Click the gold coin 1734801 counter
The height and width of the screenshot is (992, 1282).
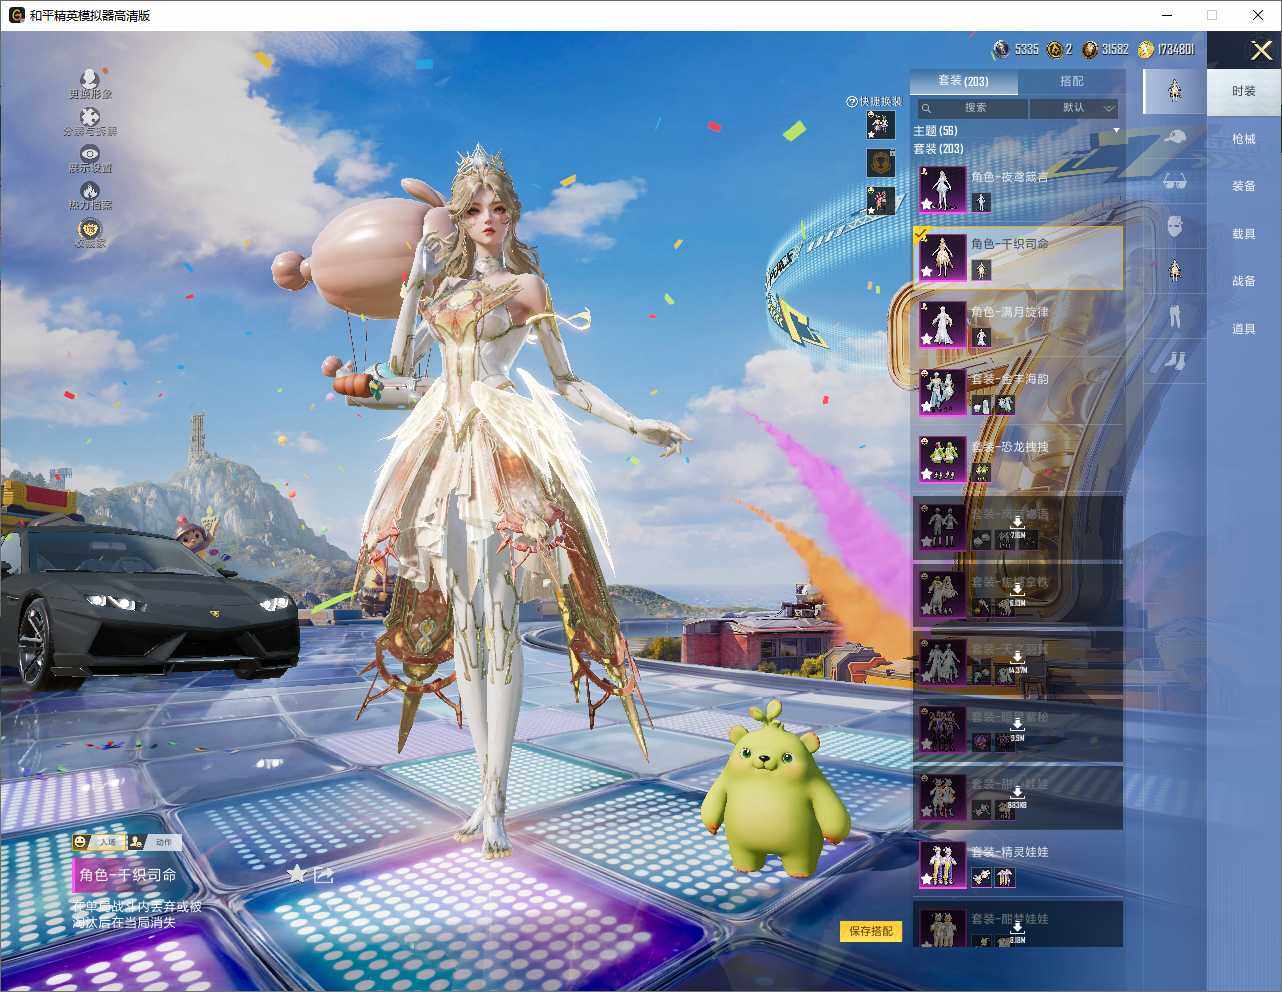pos(1166,49)
